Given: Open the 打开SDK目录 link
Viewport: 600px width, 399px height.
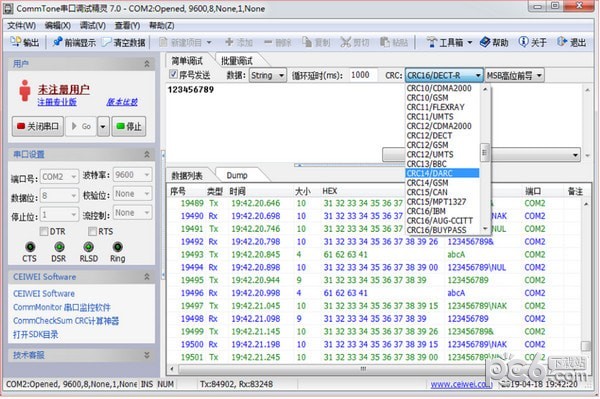Looking at the screenshot, I should pos(35,334).
